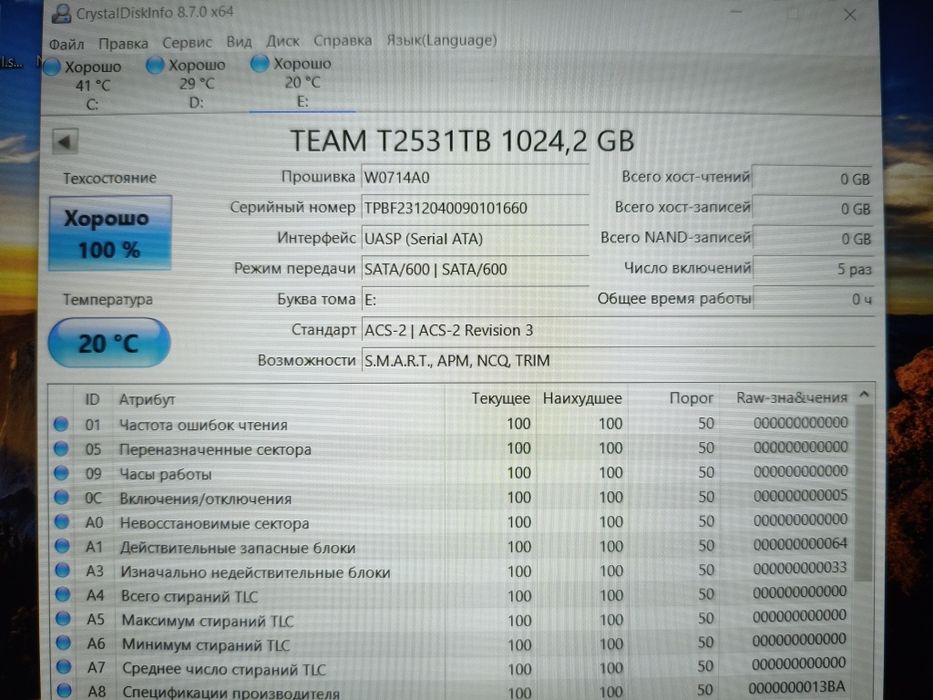This screenshot has width=933, height=700.
Task: Select disk C: at 41 °C
Action: coord(83,85)
